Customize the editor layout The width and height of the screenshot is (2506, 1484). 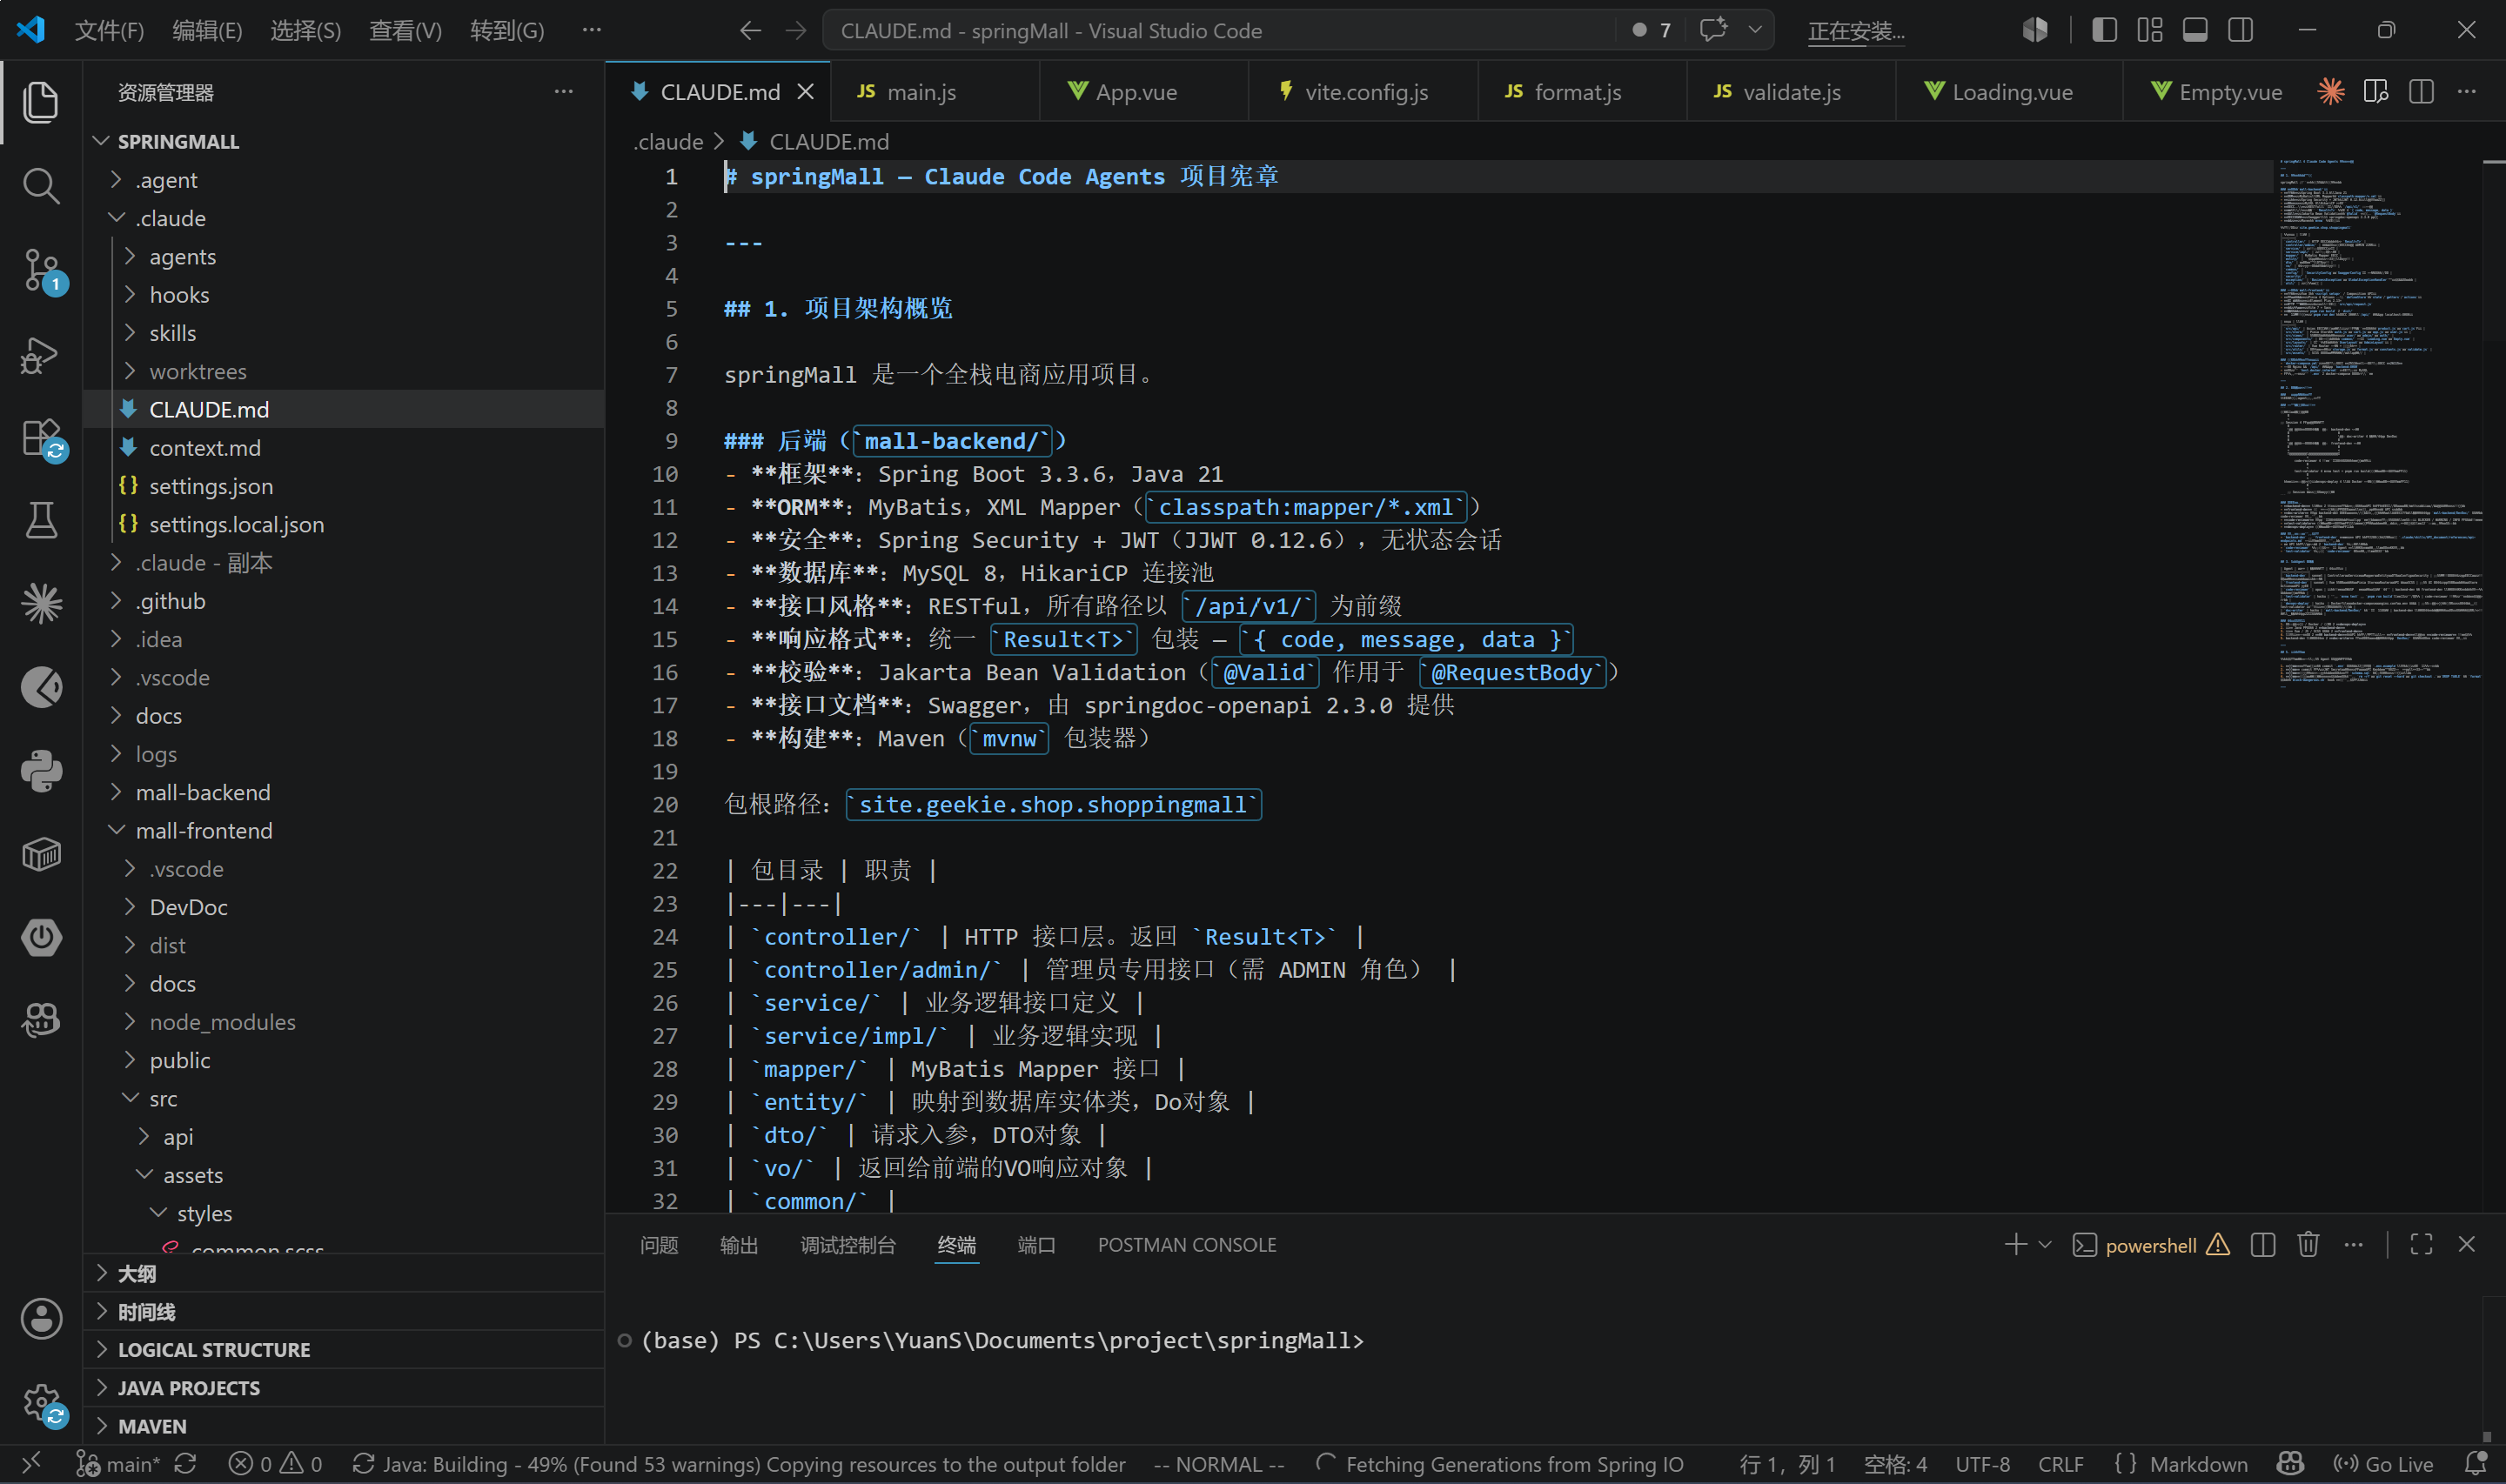coord(2150,30)
